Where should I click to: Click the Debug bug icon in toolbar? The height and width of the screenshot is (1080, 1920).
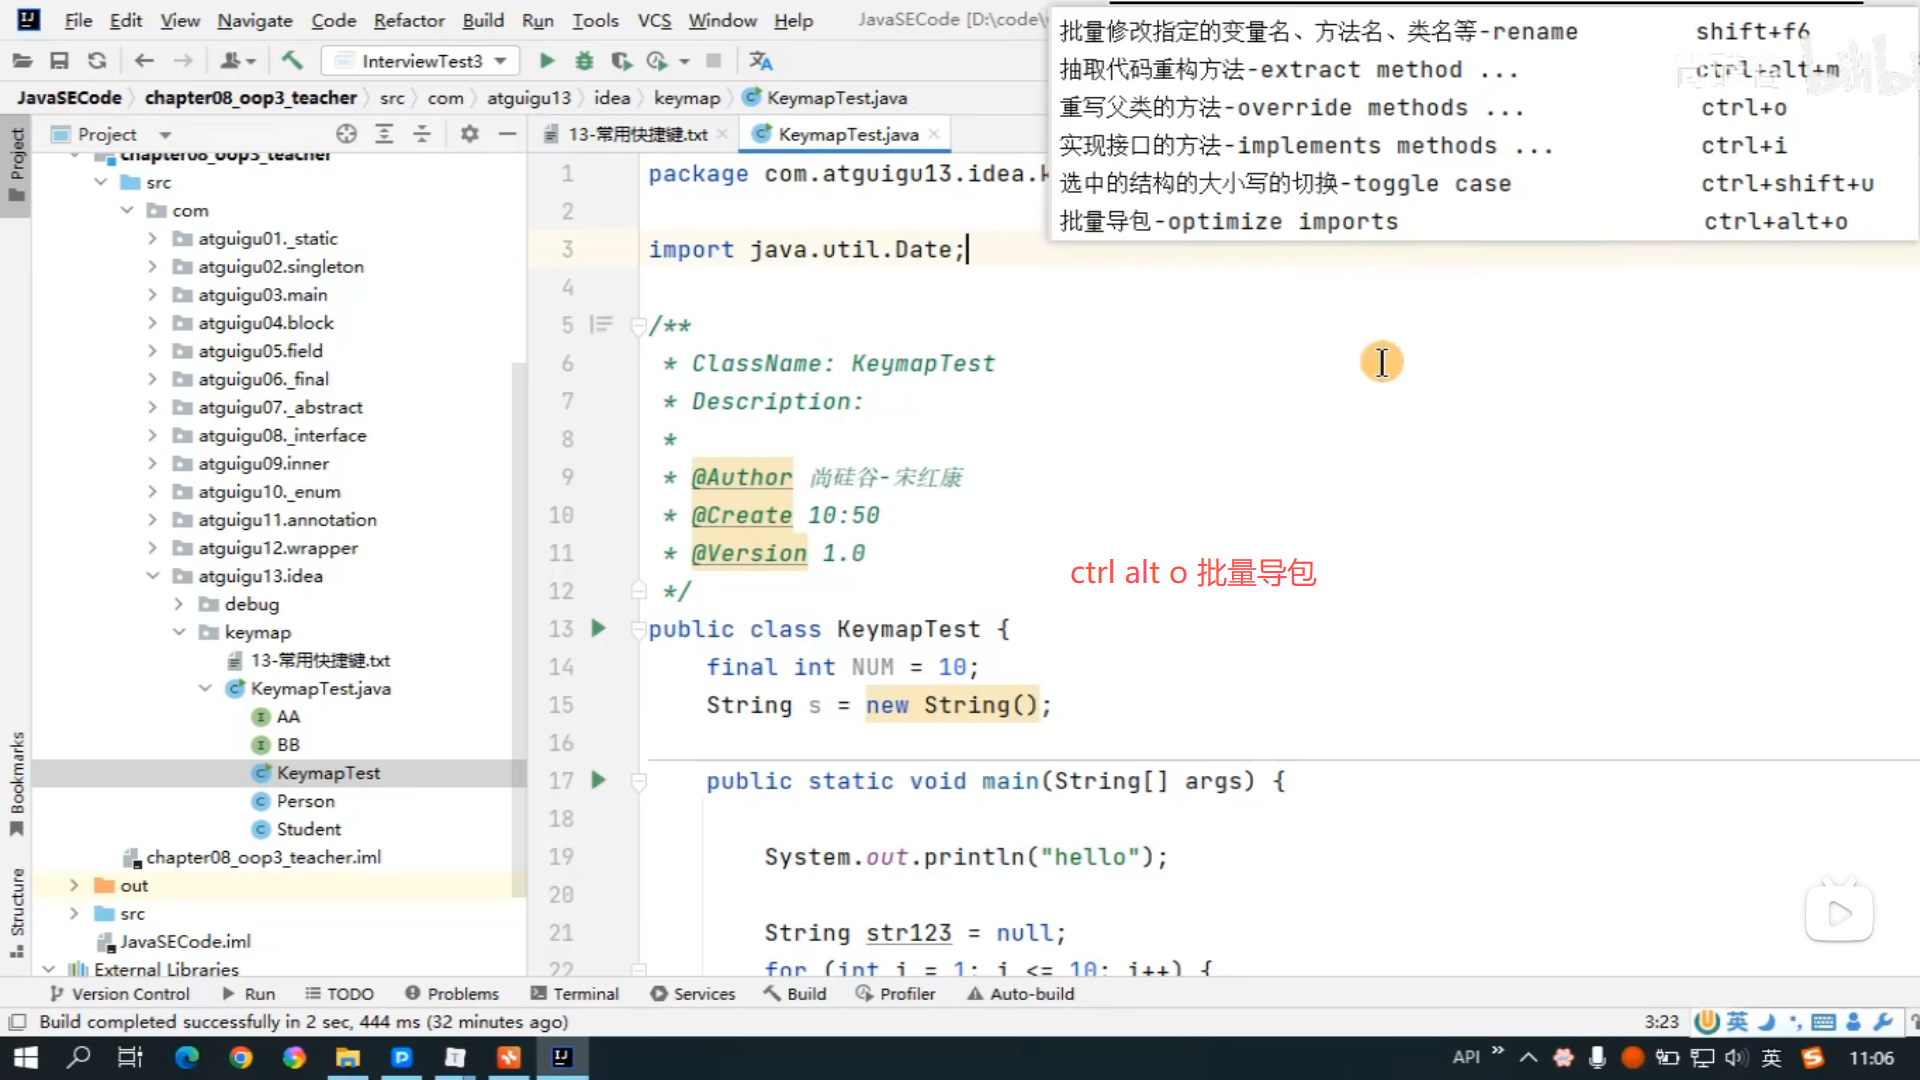click(x=584, y=61)
